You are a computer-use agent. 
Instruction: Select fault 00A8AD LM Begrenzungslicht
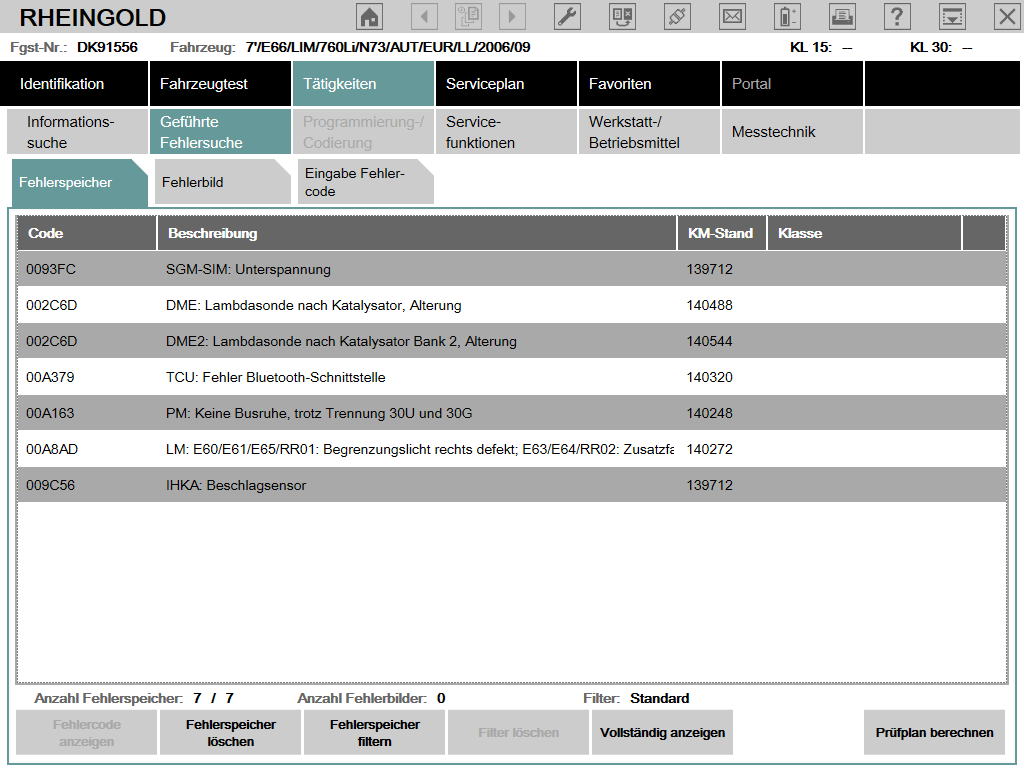tap(511, 449)
